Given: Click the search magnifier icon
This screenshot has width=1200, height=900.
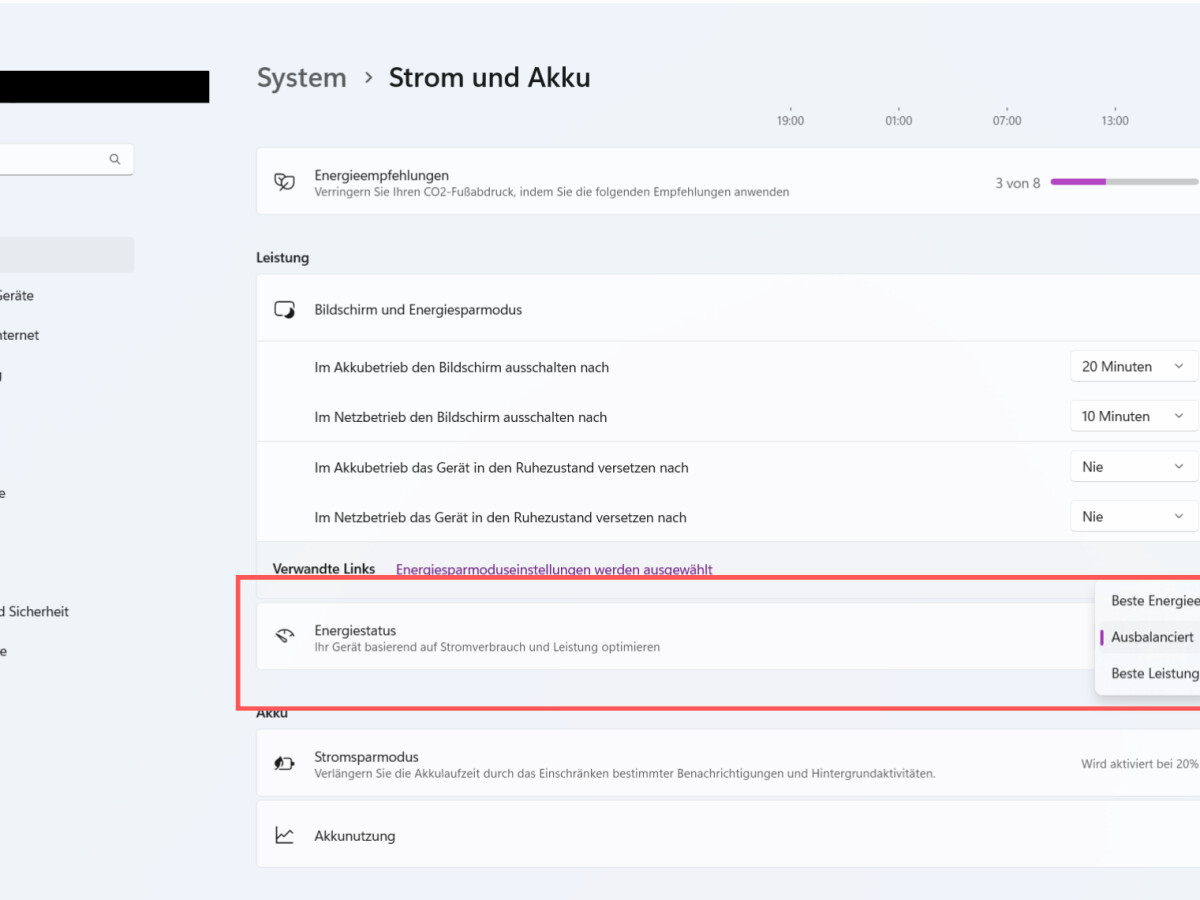Looking at the screenshot, I should pos(114,158).
